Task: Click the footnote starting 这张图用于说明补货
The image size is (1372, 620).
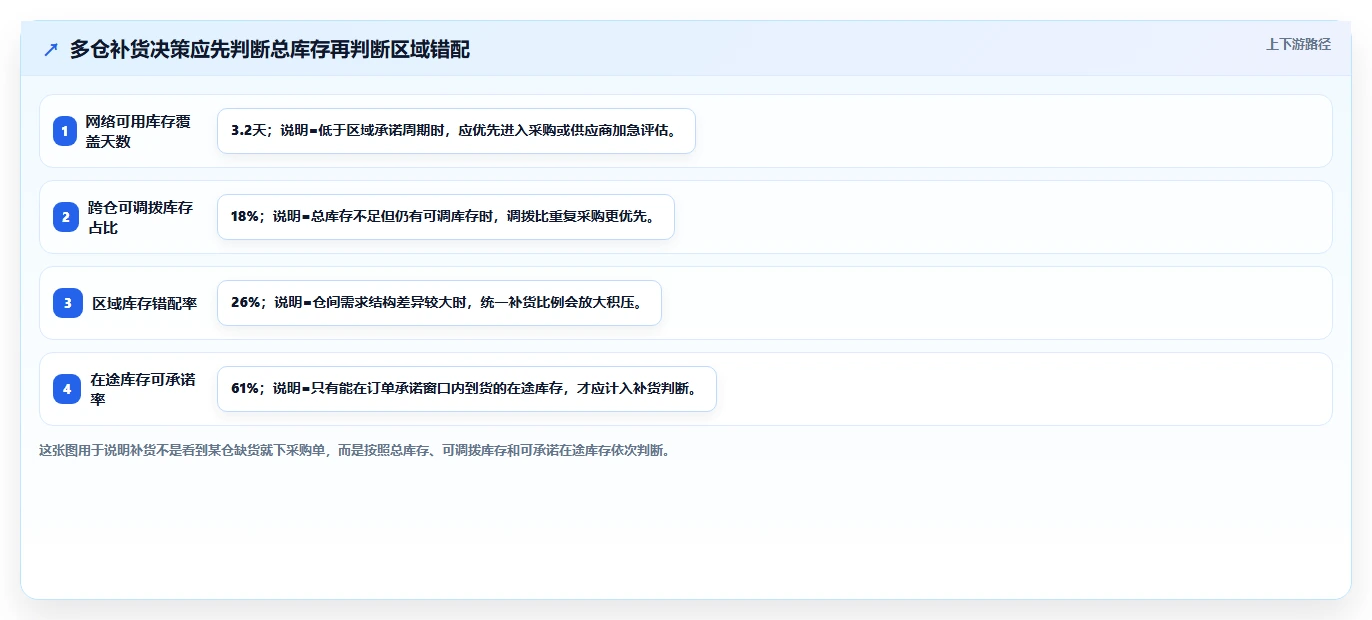Action: [355, 451]
